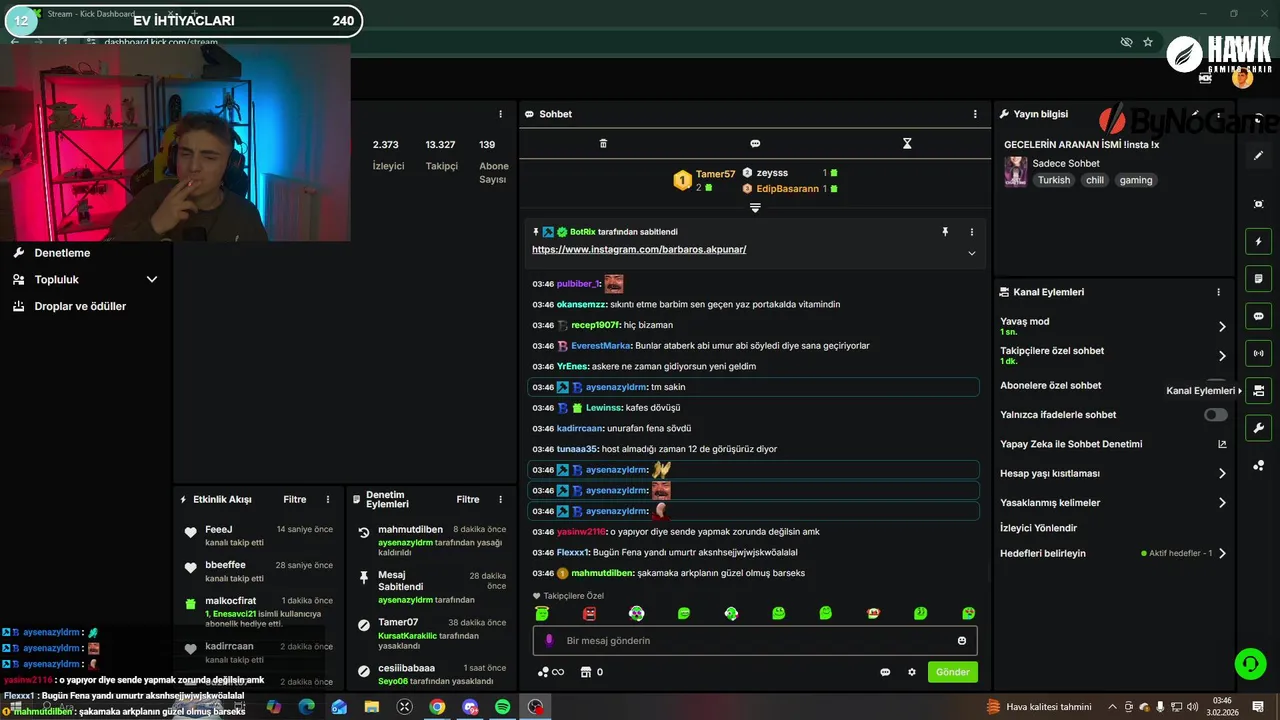Image resolution: width=1280 pixels, height=720 pixels.
Task: Click the channel points infinity icon
Action: (551, 672)
